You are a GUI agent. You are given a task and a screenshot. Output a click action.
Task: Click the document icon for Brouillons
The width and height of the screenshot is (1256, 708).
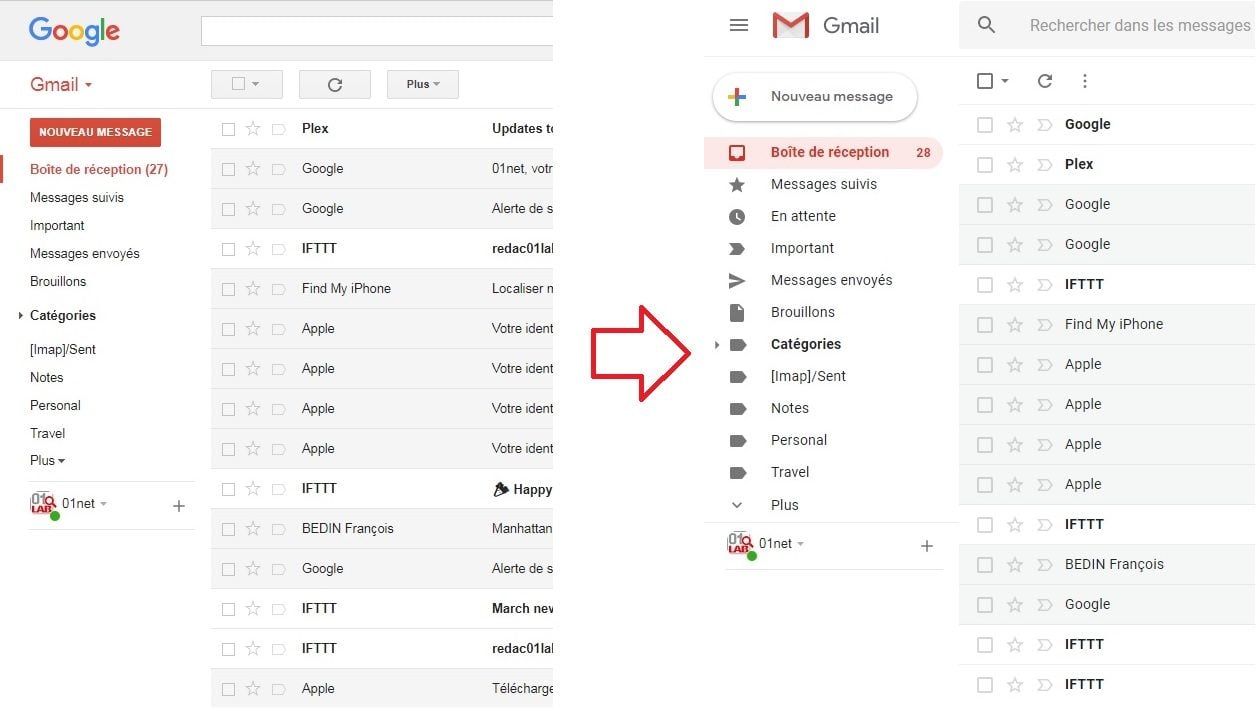click(737, 312)
